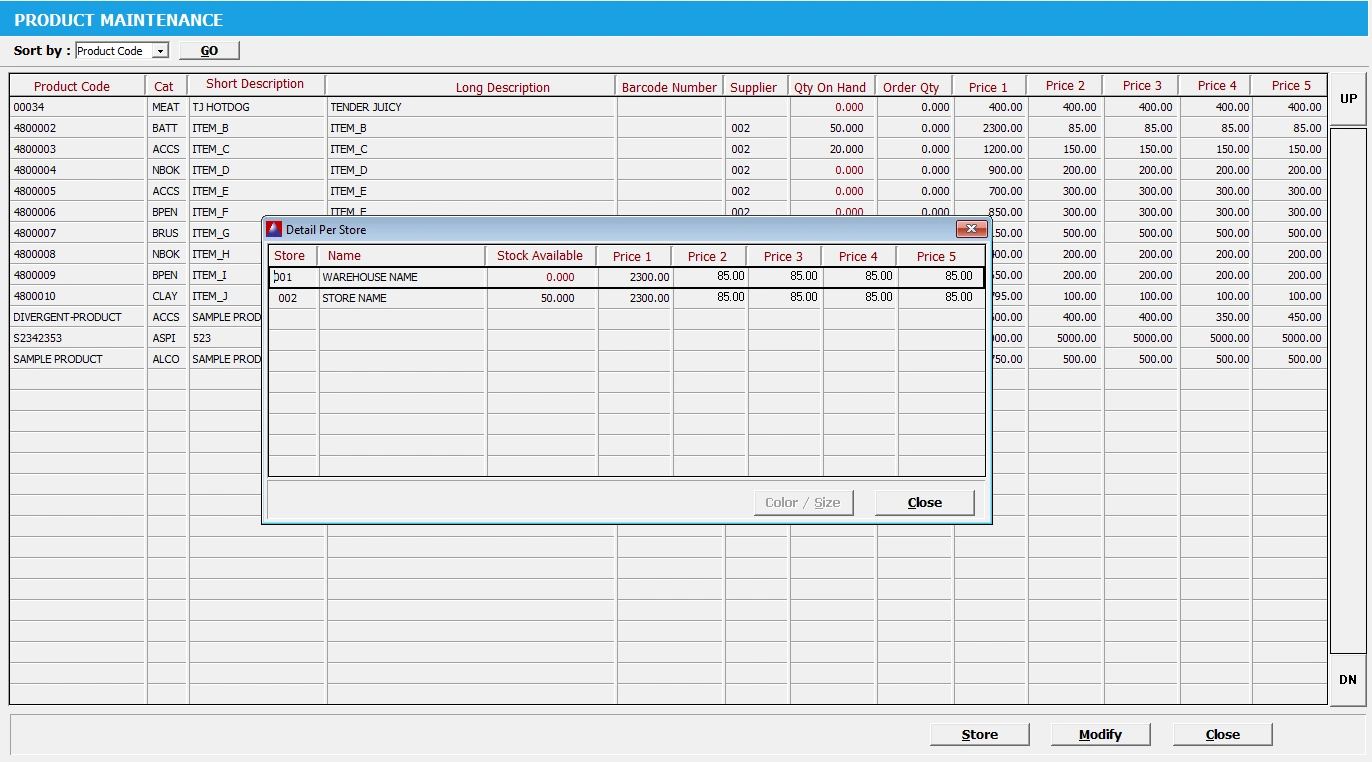Click the DN scroll button
This screenshot has width=1372, height=762.
coord(1348,680)
